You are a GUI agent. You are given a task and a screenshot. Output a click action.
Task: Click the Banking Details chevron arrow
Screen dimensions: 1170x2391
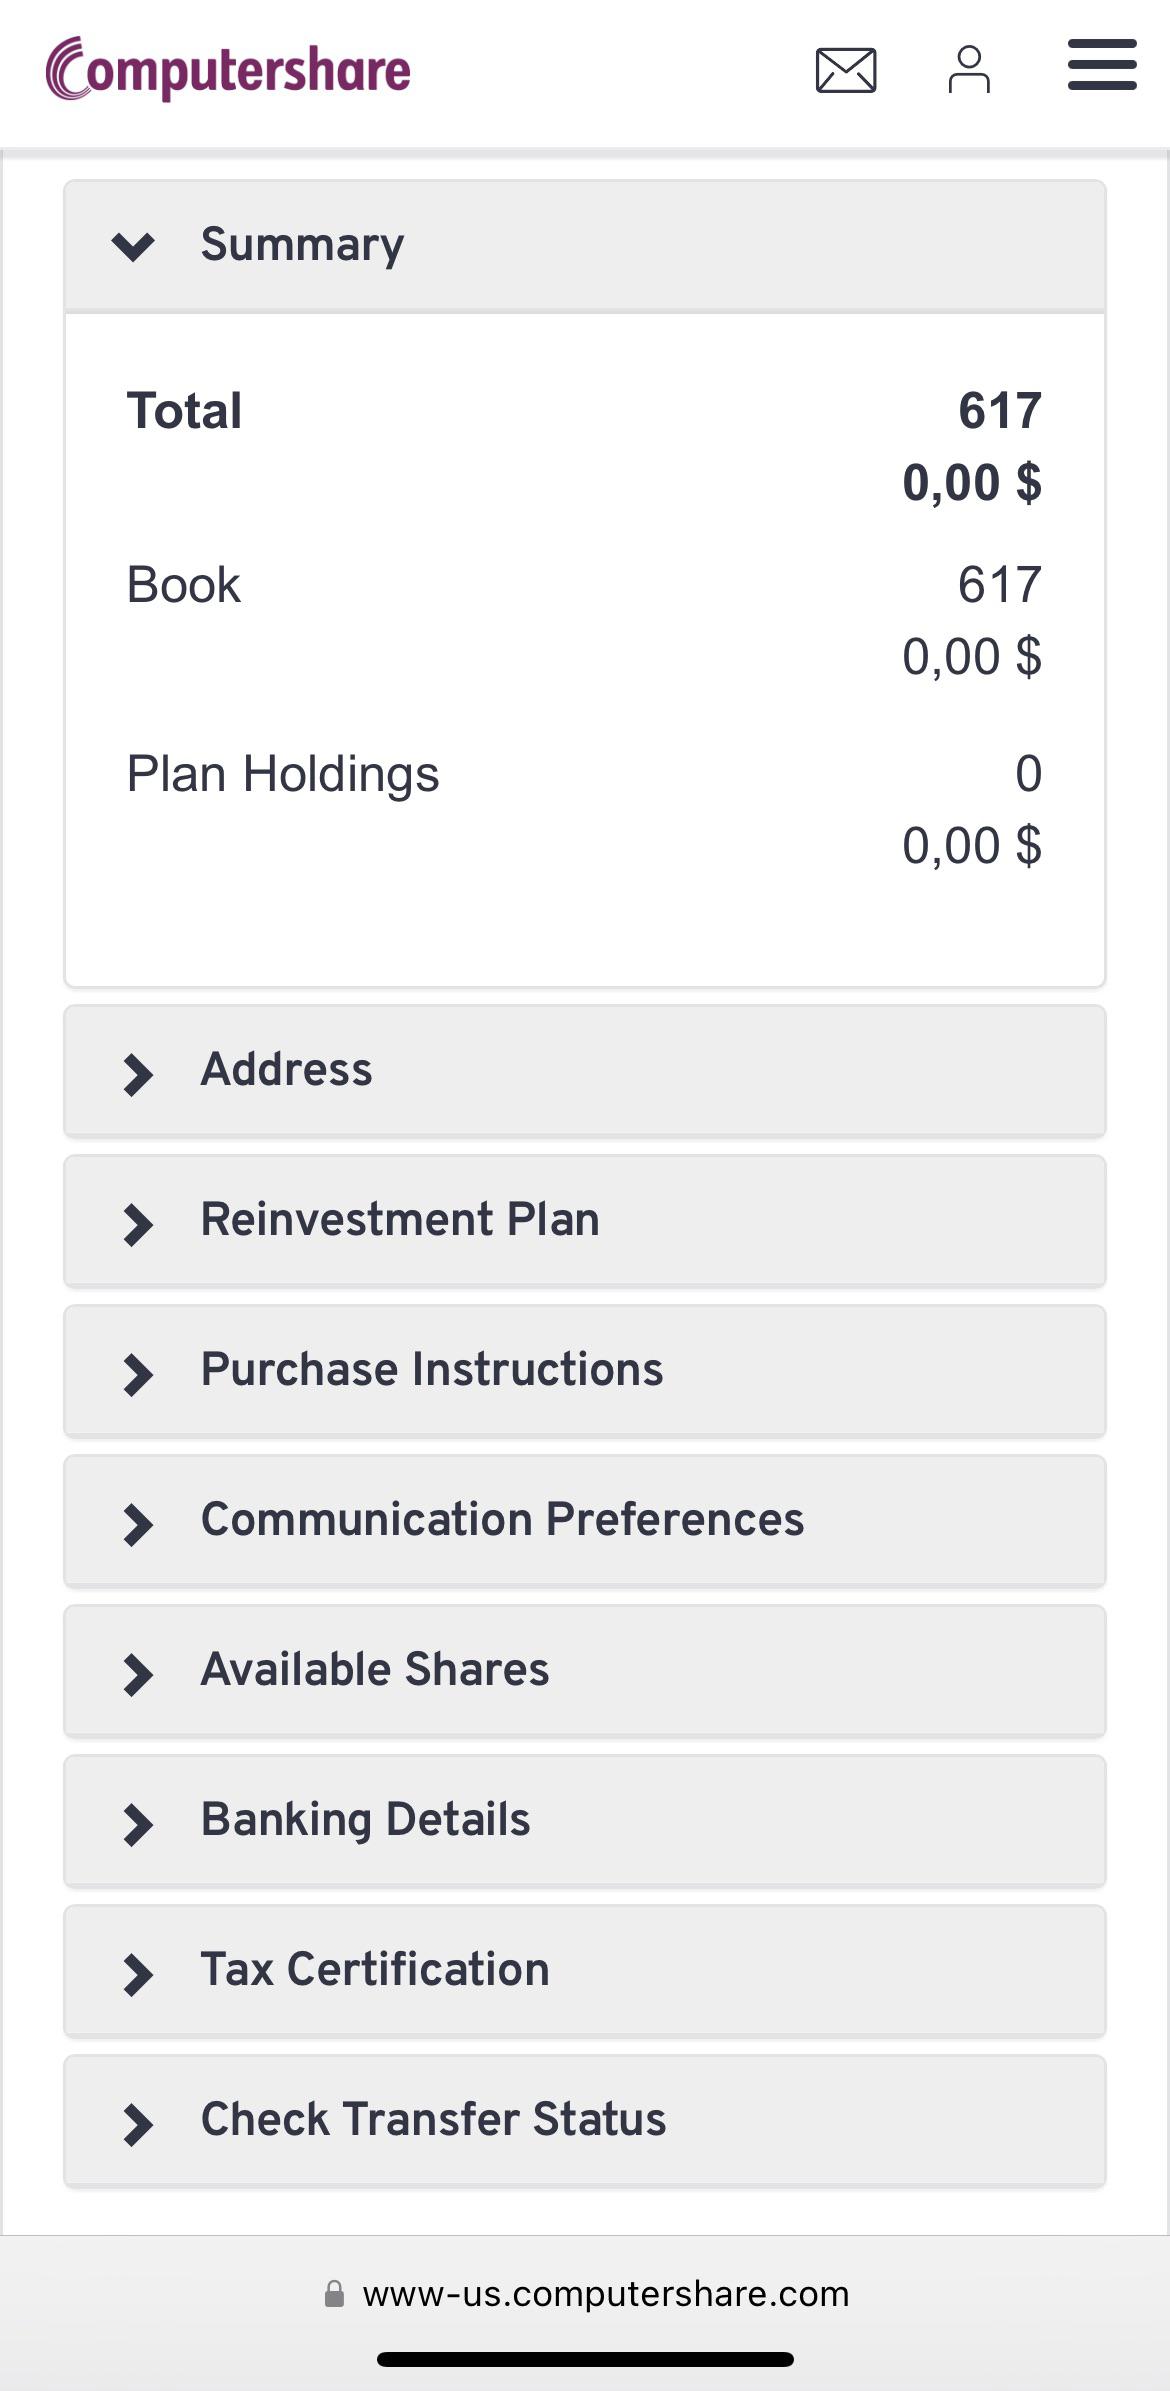138,1825
